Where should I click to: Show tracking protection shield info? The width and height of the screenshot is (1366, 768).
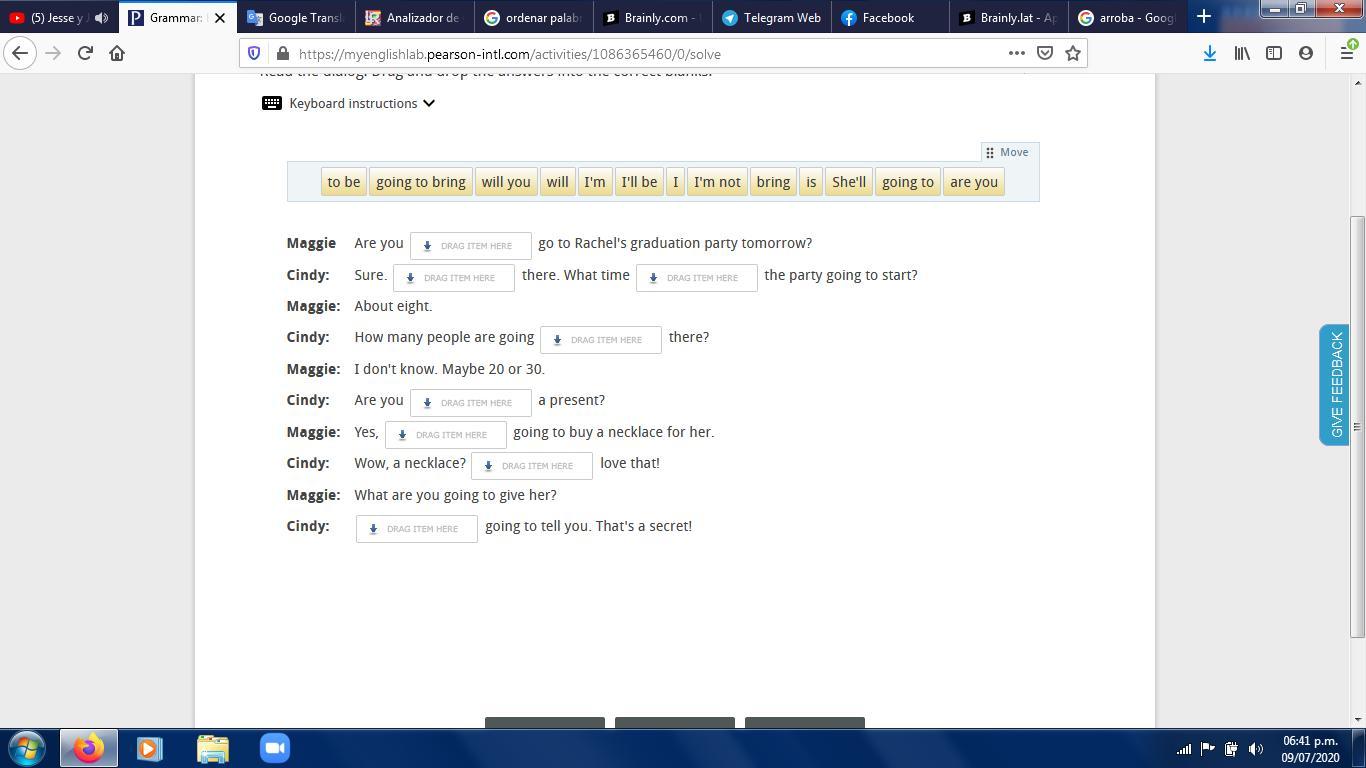(254, 53)
